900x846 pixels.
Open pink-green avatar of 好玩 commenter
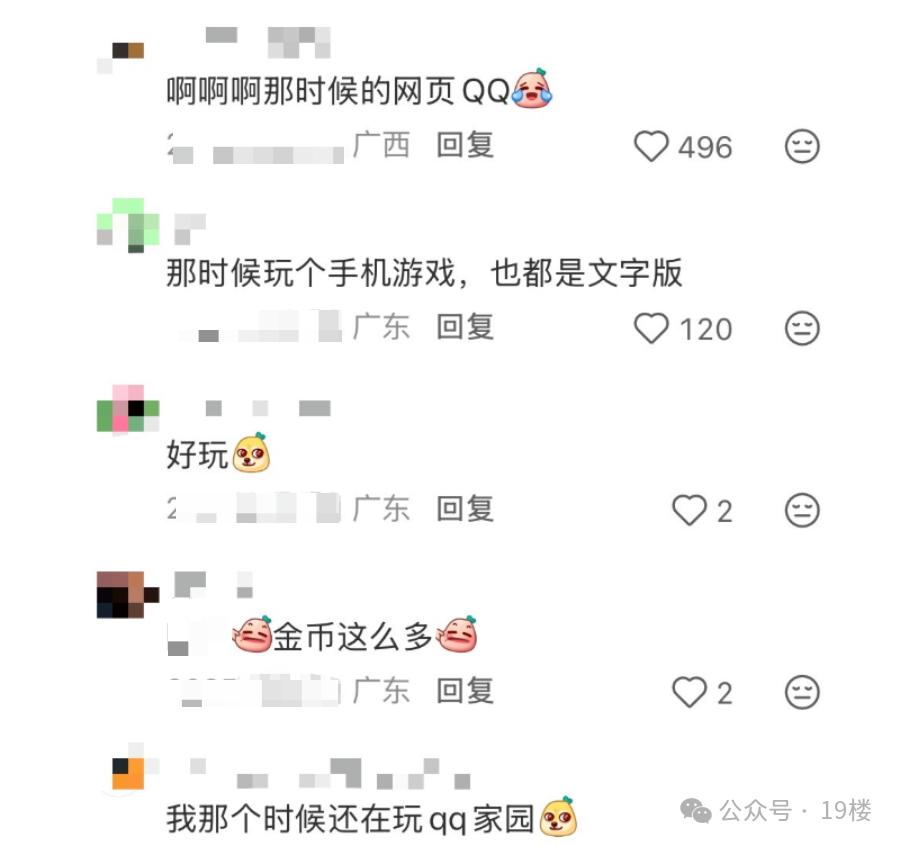click(127, 409)
